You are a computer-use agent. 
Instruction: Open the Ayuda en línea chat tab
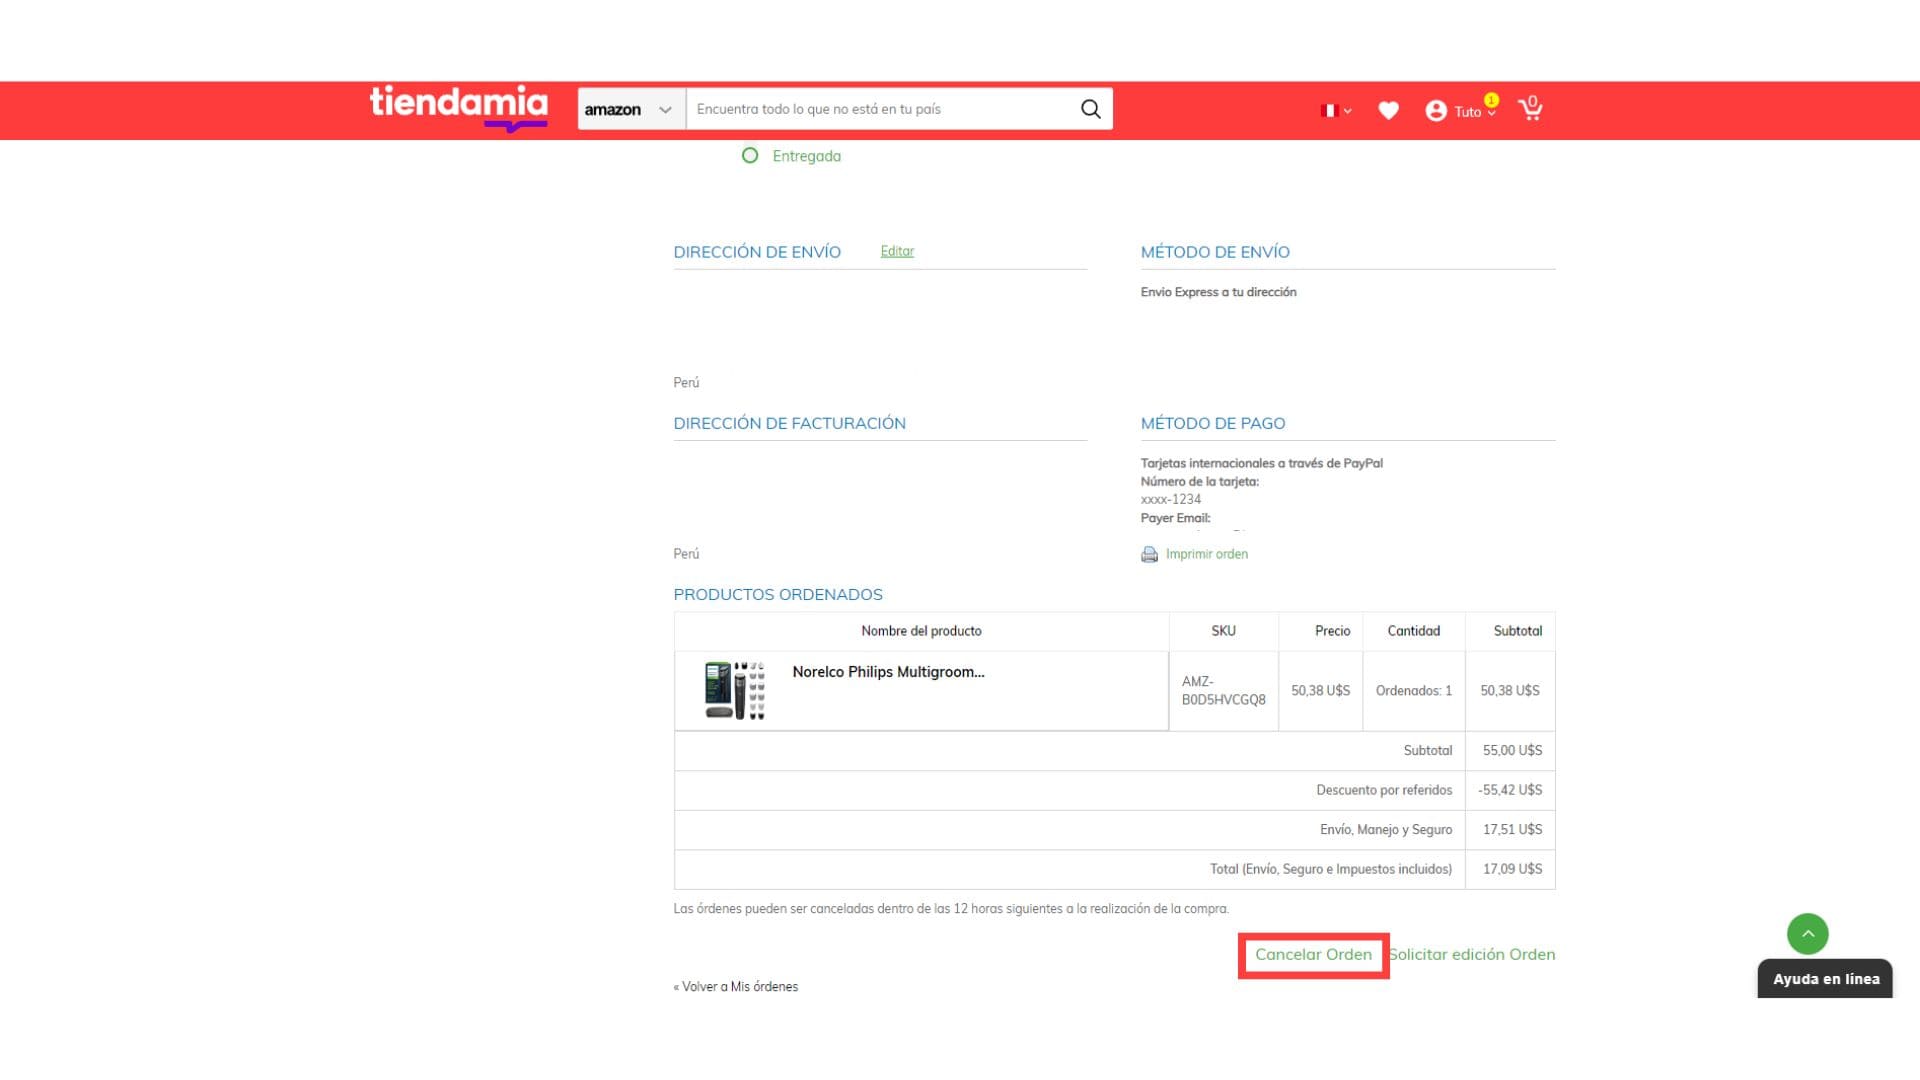click(1825, 979)
